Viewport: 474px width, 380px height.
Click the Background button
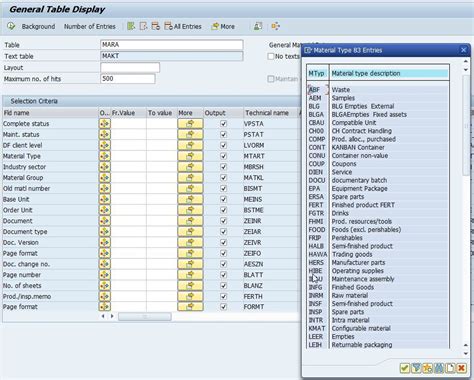(x=38, y=26)
